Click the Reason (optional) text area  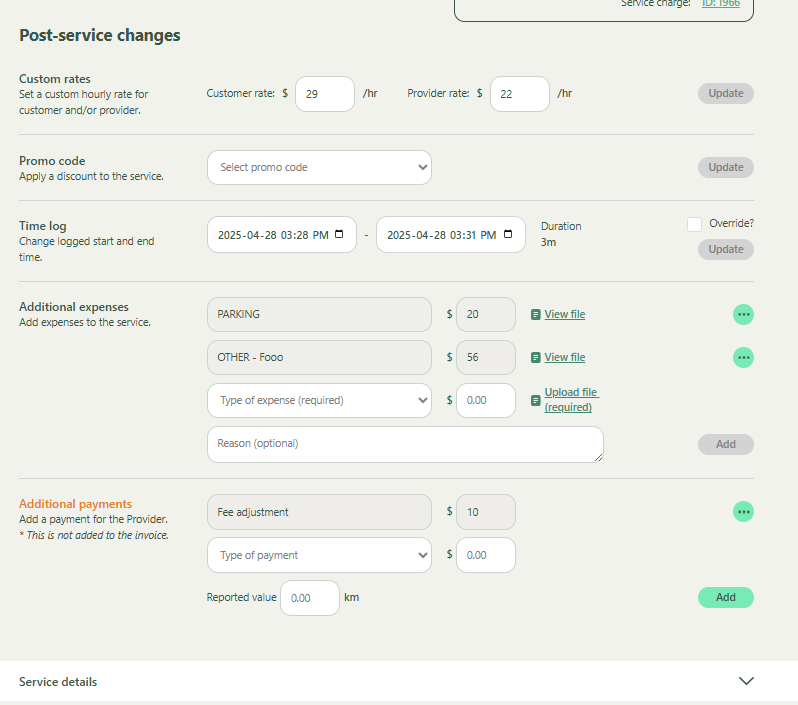pyautogui.click(x=405, y=444)
